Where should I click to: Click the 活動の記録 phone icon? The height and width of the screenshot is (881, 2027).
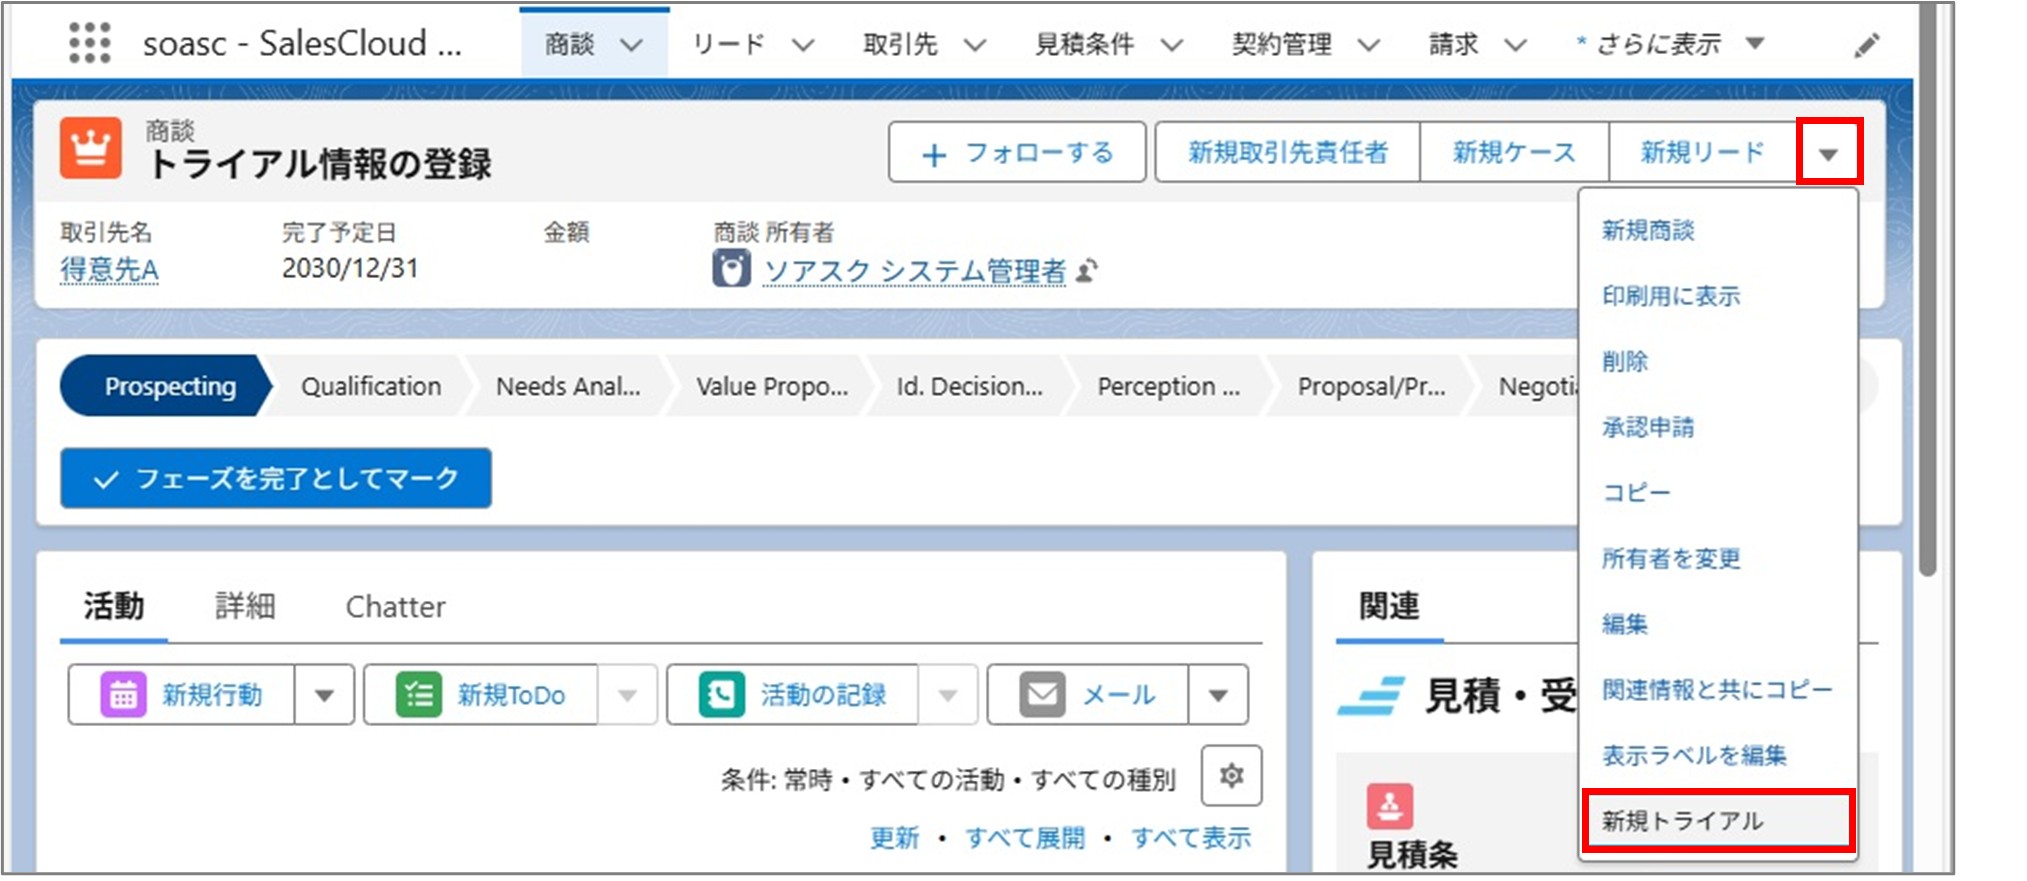(x=721, y=694)
